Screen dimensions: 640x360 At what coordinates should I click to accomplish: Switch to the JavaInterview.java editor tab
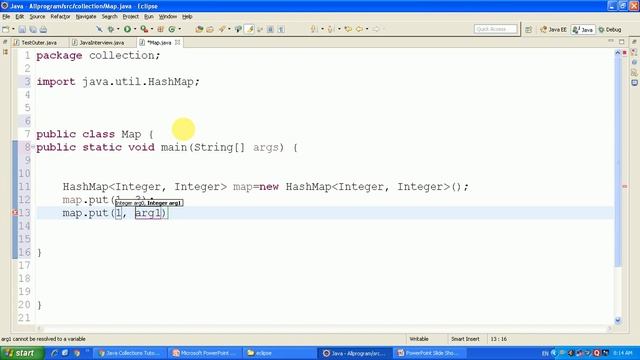click(102, 42)
